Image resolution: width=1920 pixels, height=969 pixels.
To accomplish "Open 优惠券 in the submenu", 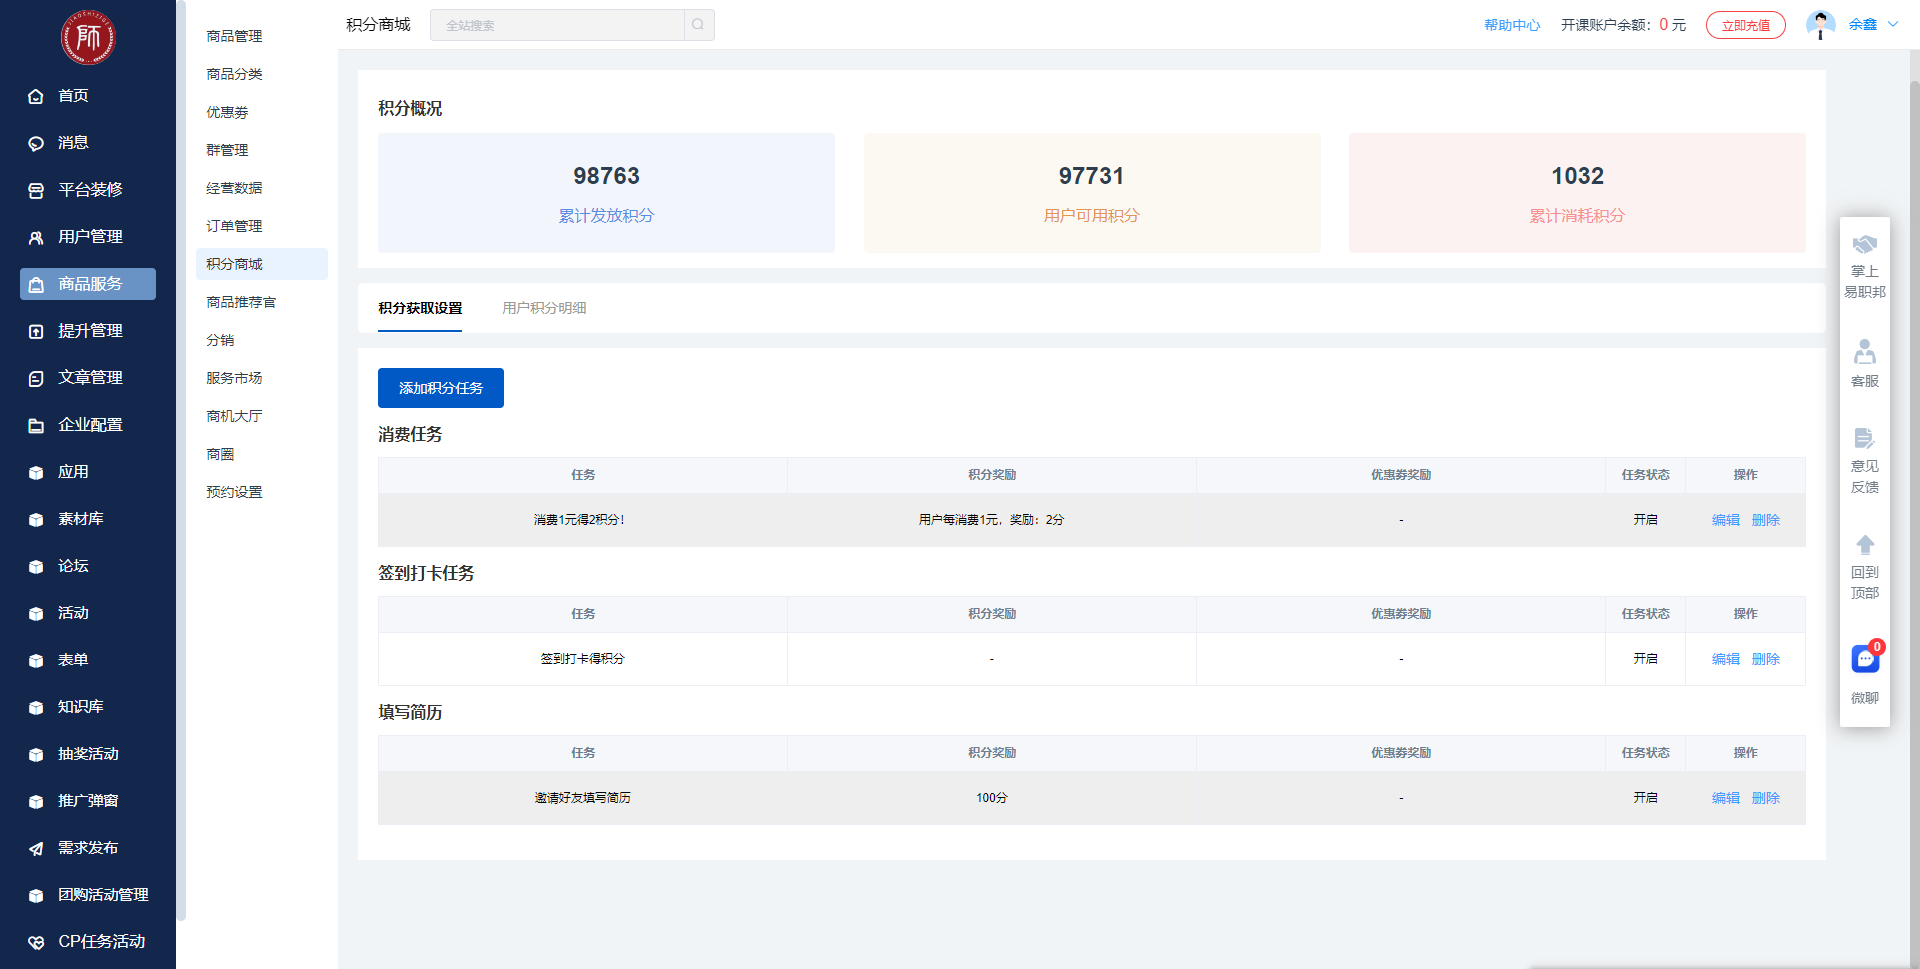I will [x=227, y=112].
